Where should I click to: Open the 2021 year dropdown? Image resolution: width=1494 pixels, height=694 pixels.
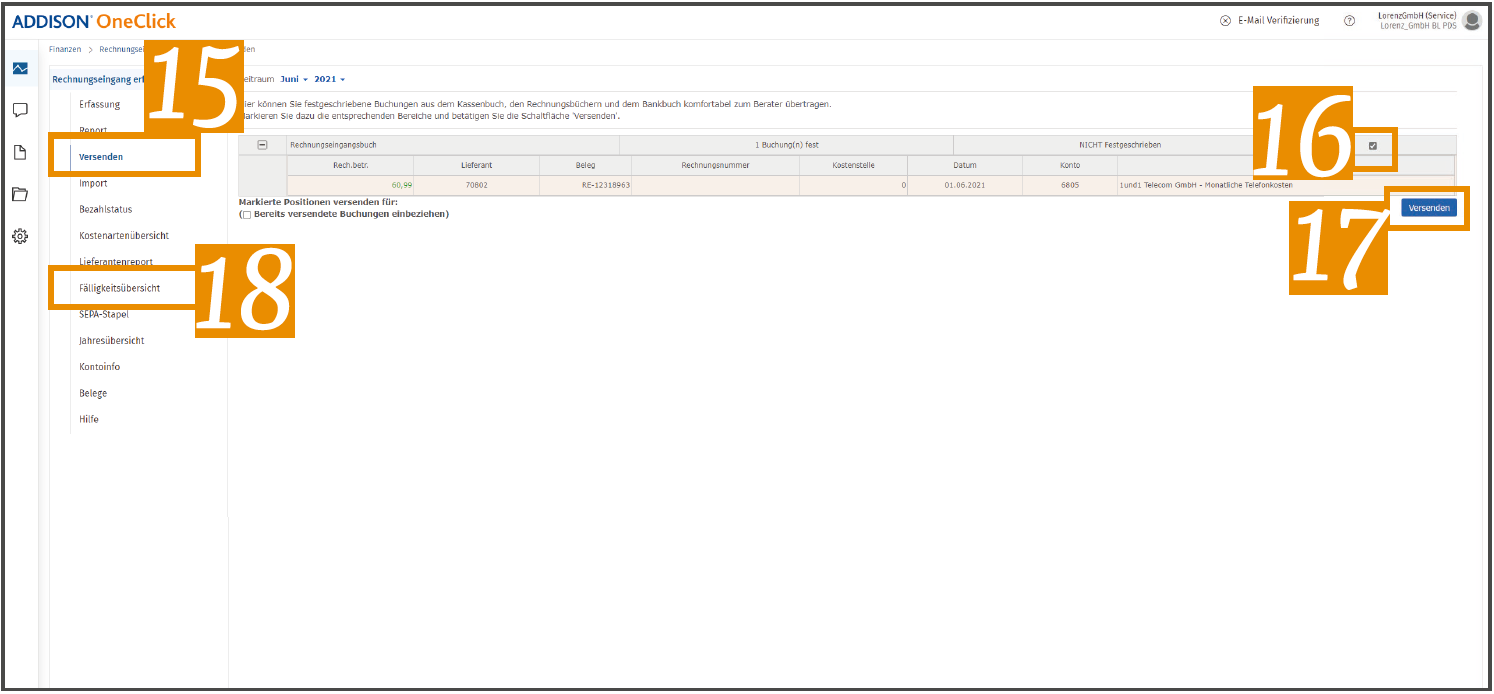(329, 79)
